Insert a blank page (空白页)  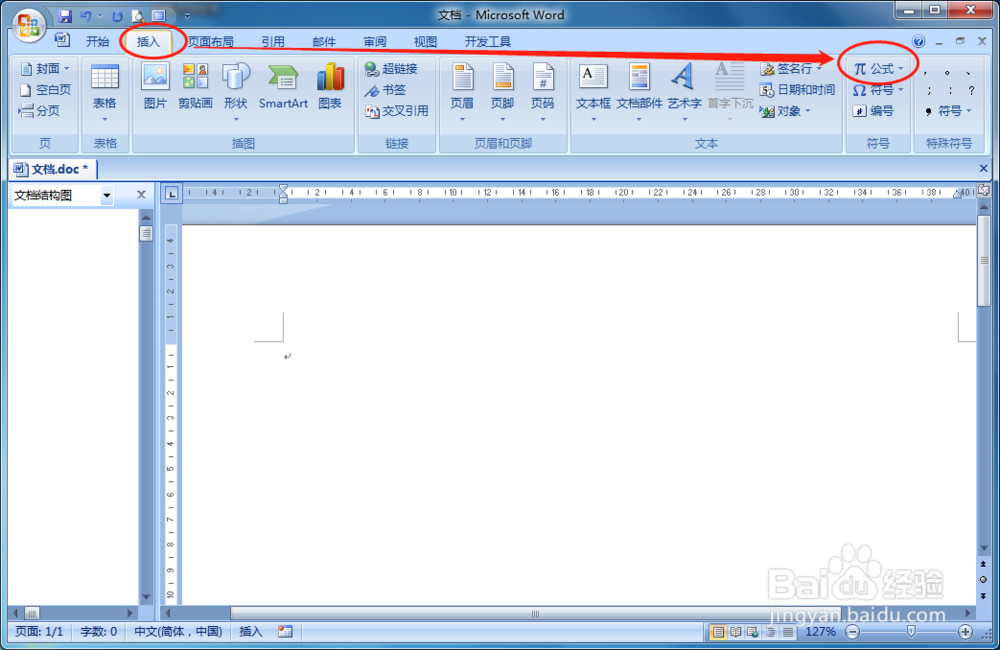point(45,89)
